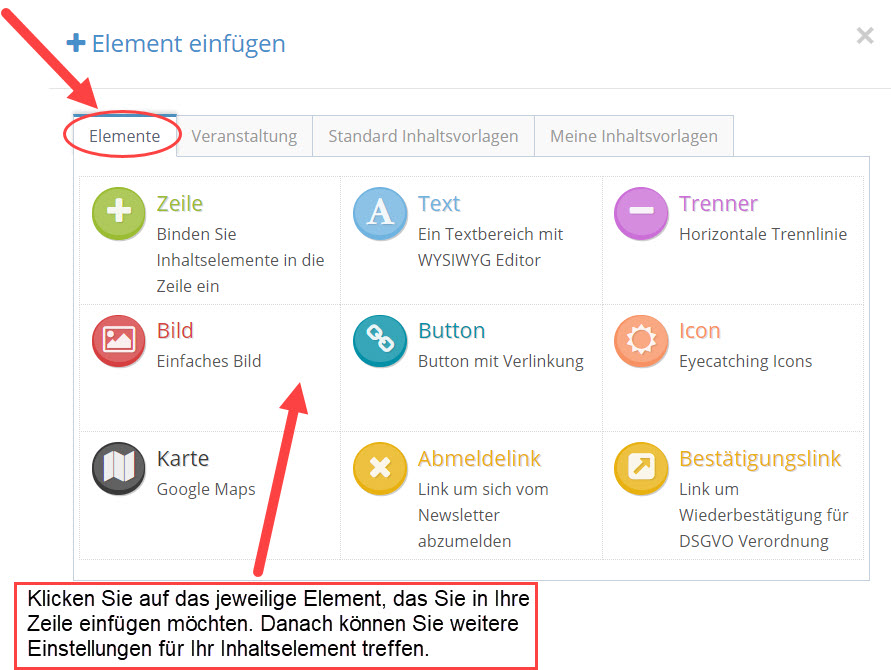891x670 pixels.
Task: Click the teal Button chain-link icon
Action: (x=380, y=341)
